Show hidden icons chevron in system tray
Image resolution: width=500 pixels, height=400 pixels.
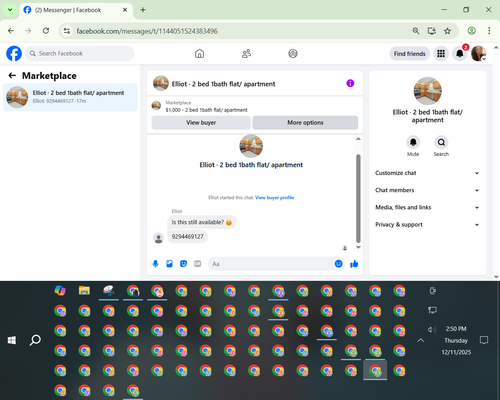click(421, 340)
